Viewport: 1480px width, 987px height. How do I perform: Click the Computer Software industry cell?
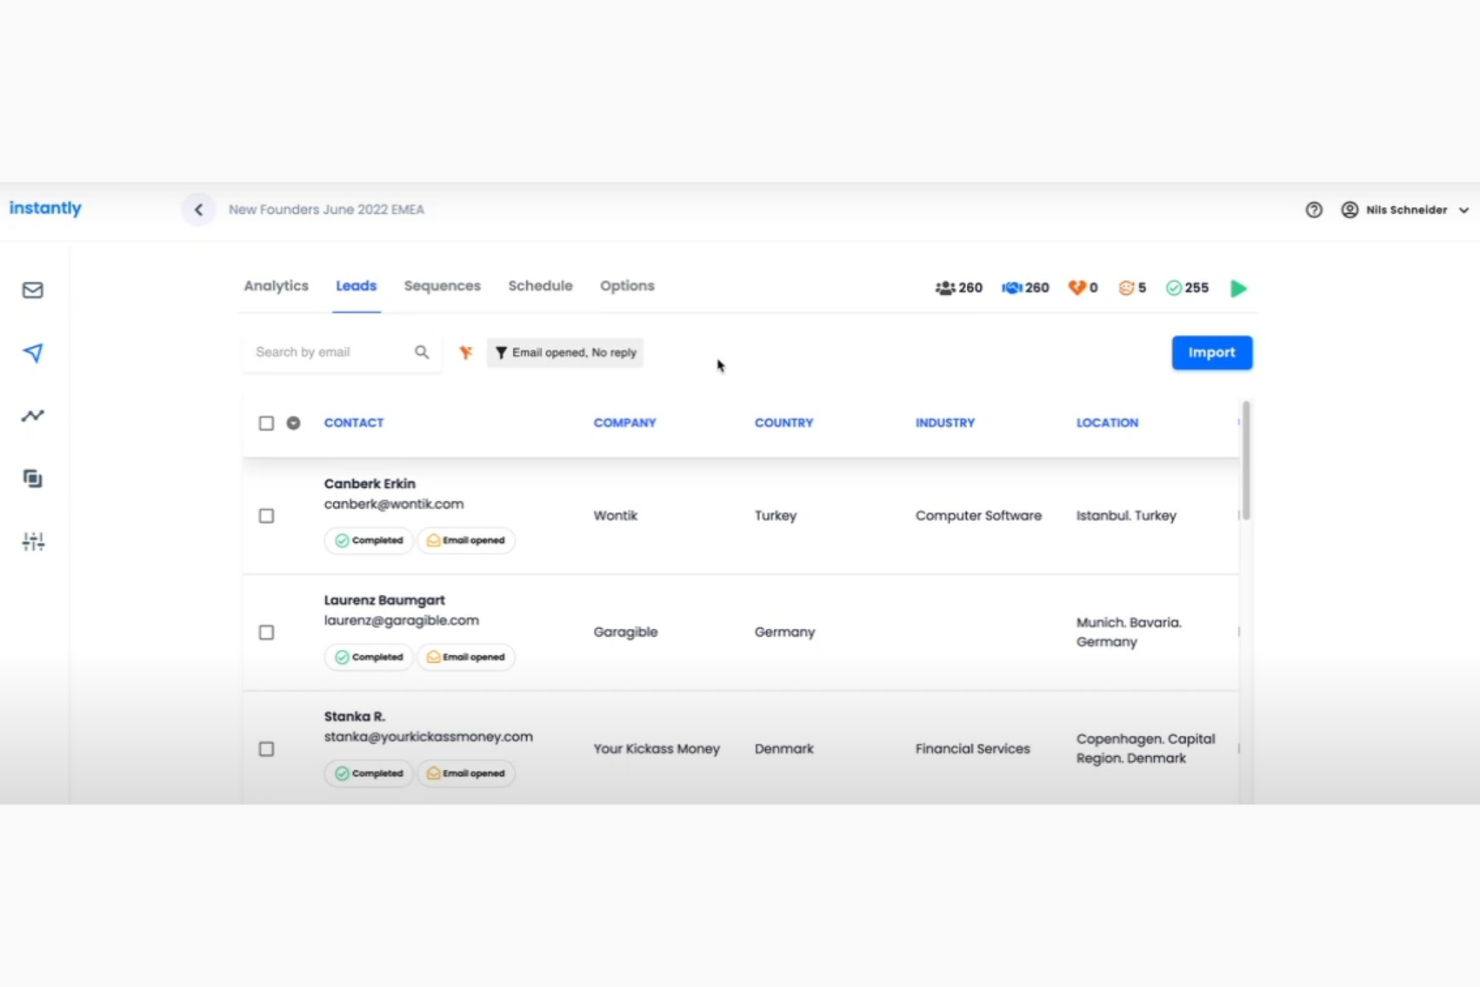pos(979,516)
